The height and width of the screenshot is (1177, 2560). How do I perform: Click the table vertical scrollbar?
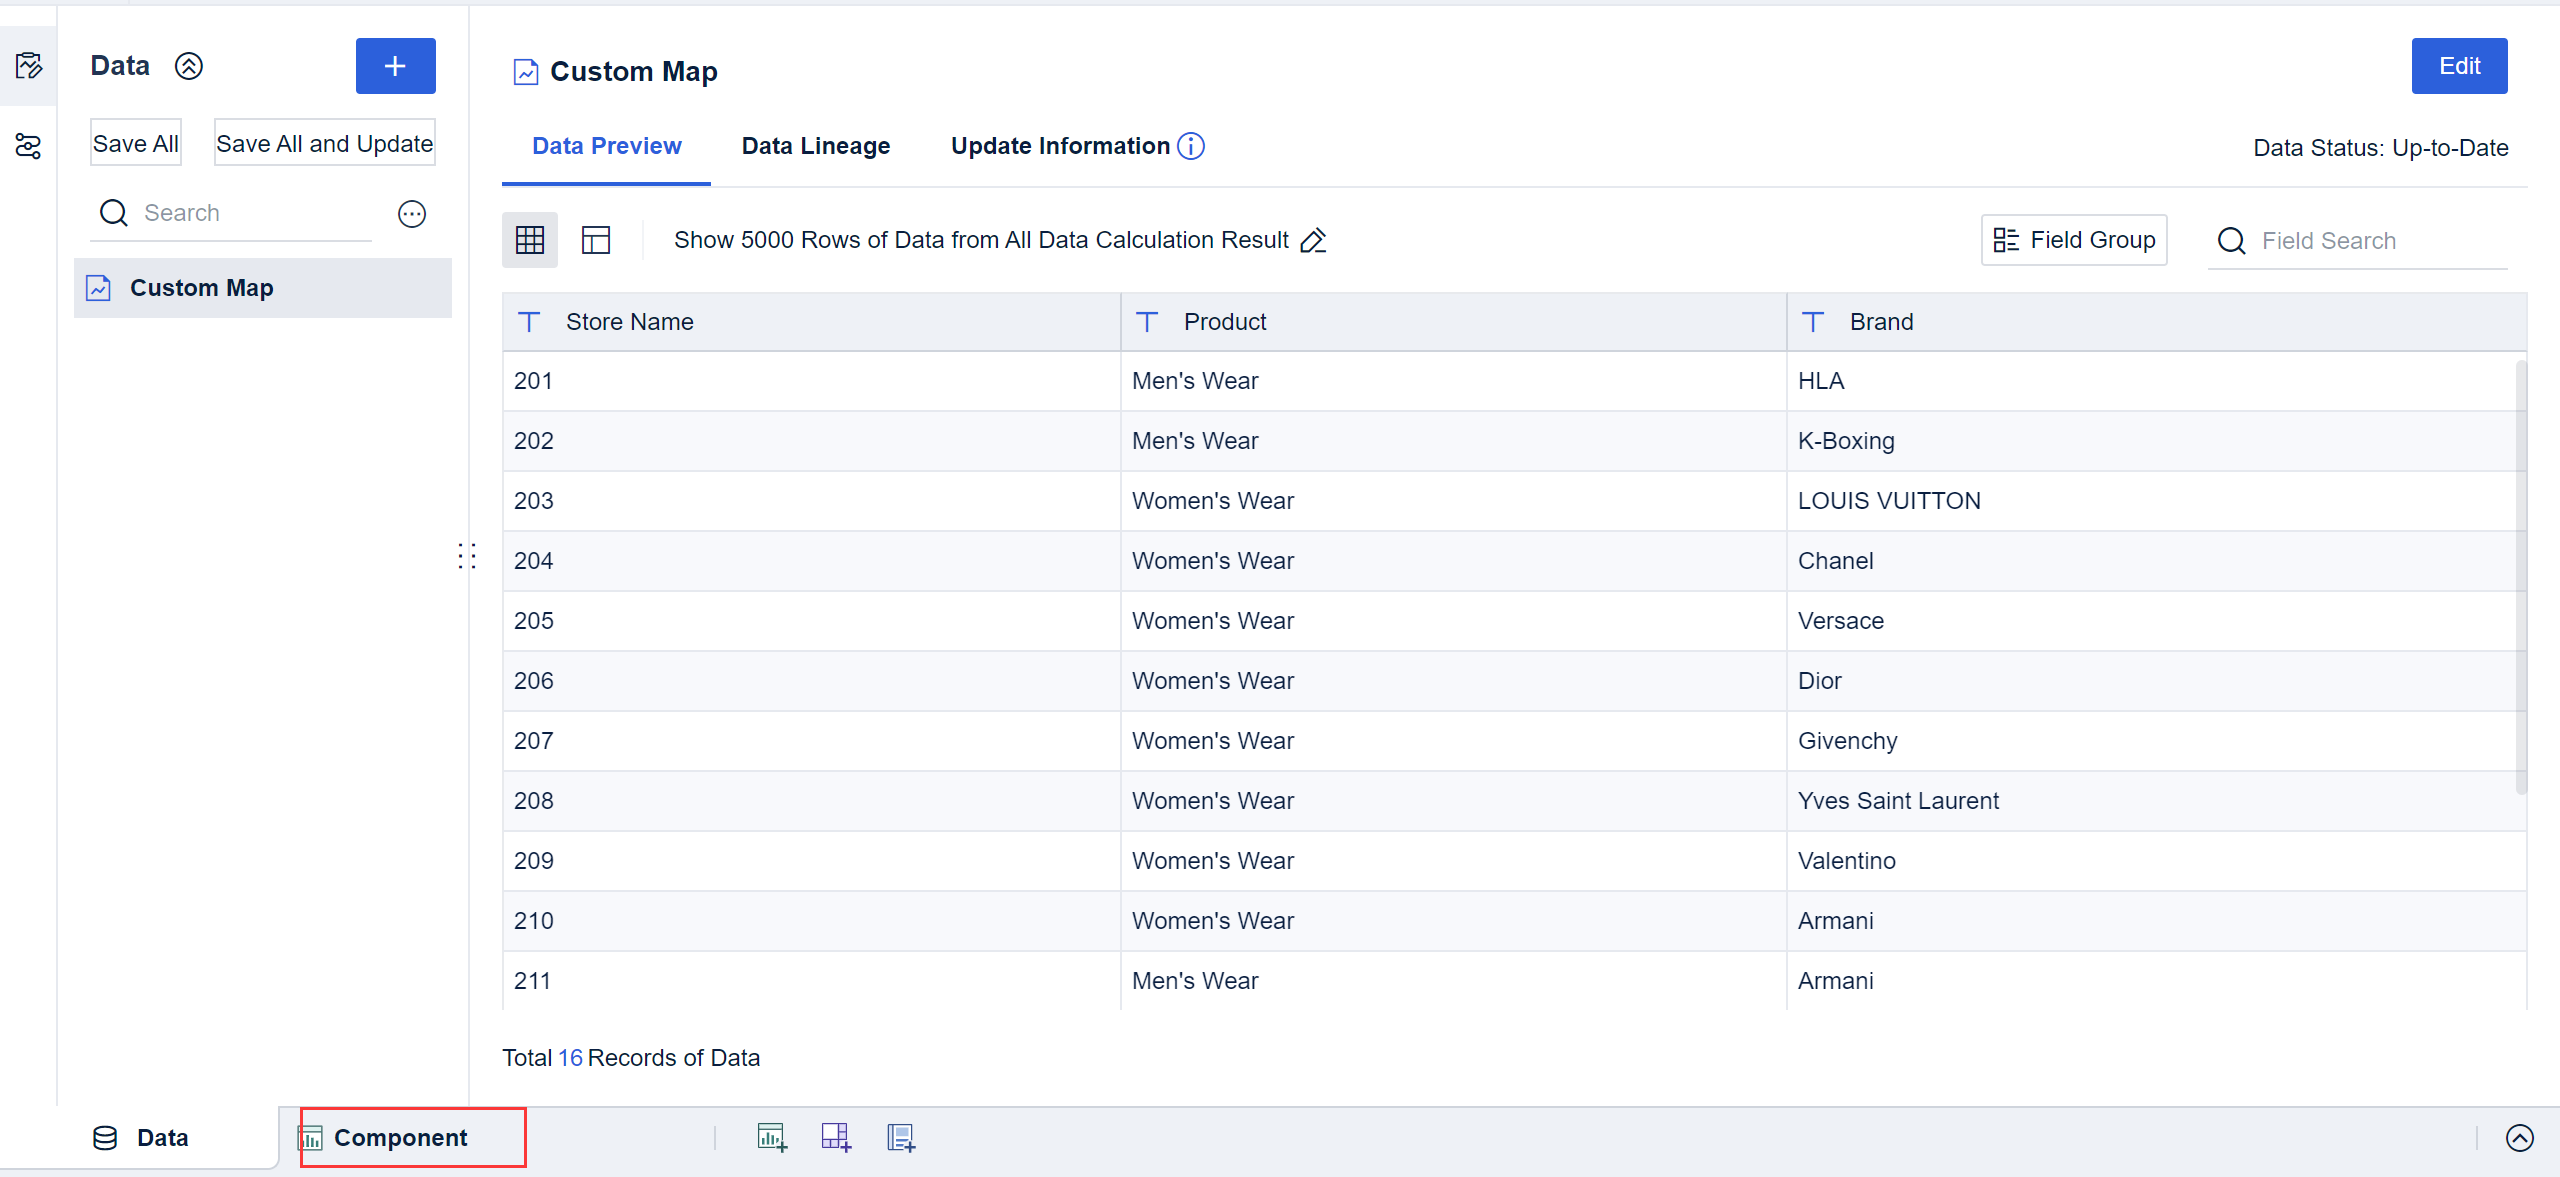coord(2521,578)
